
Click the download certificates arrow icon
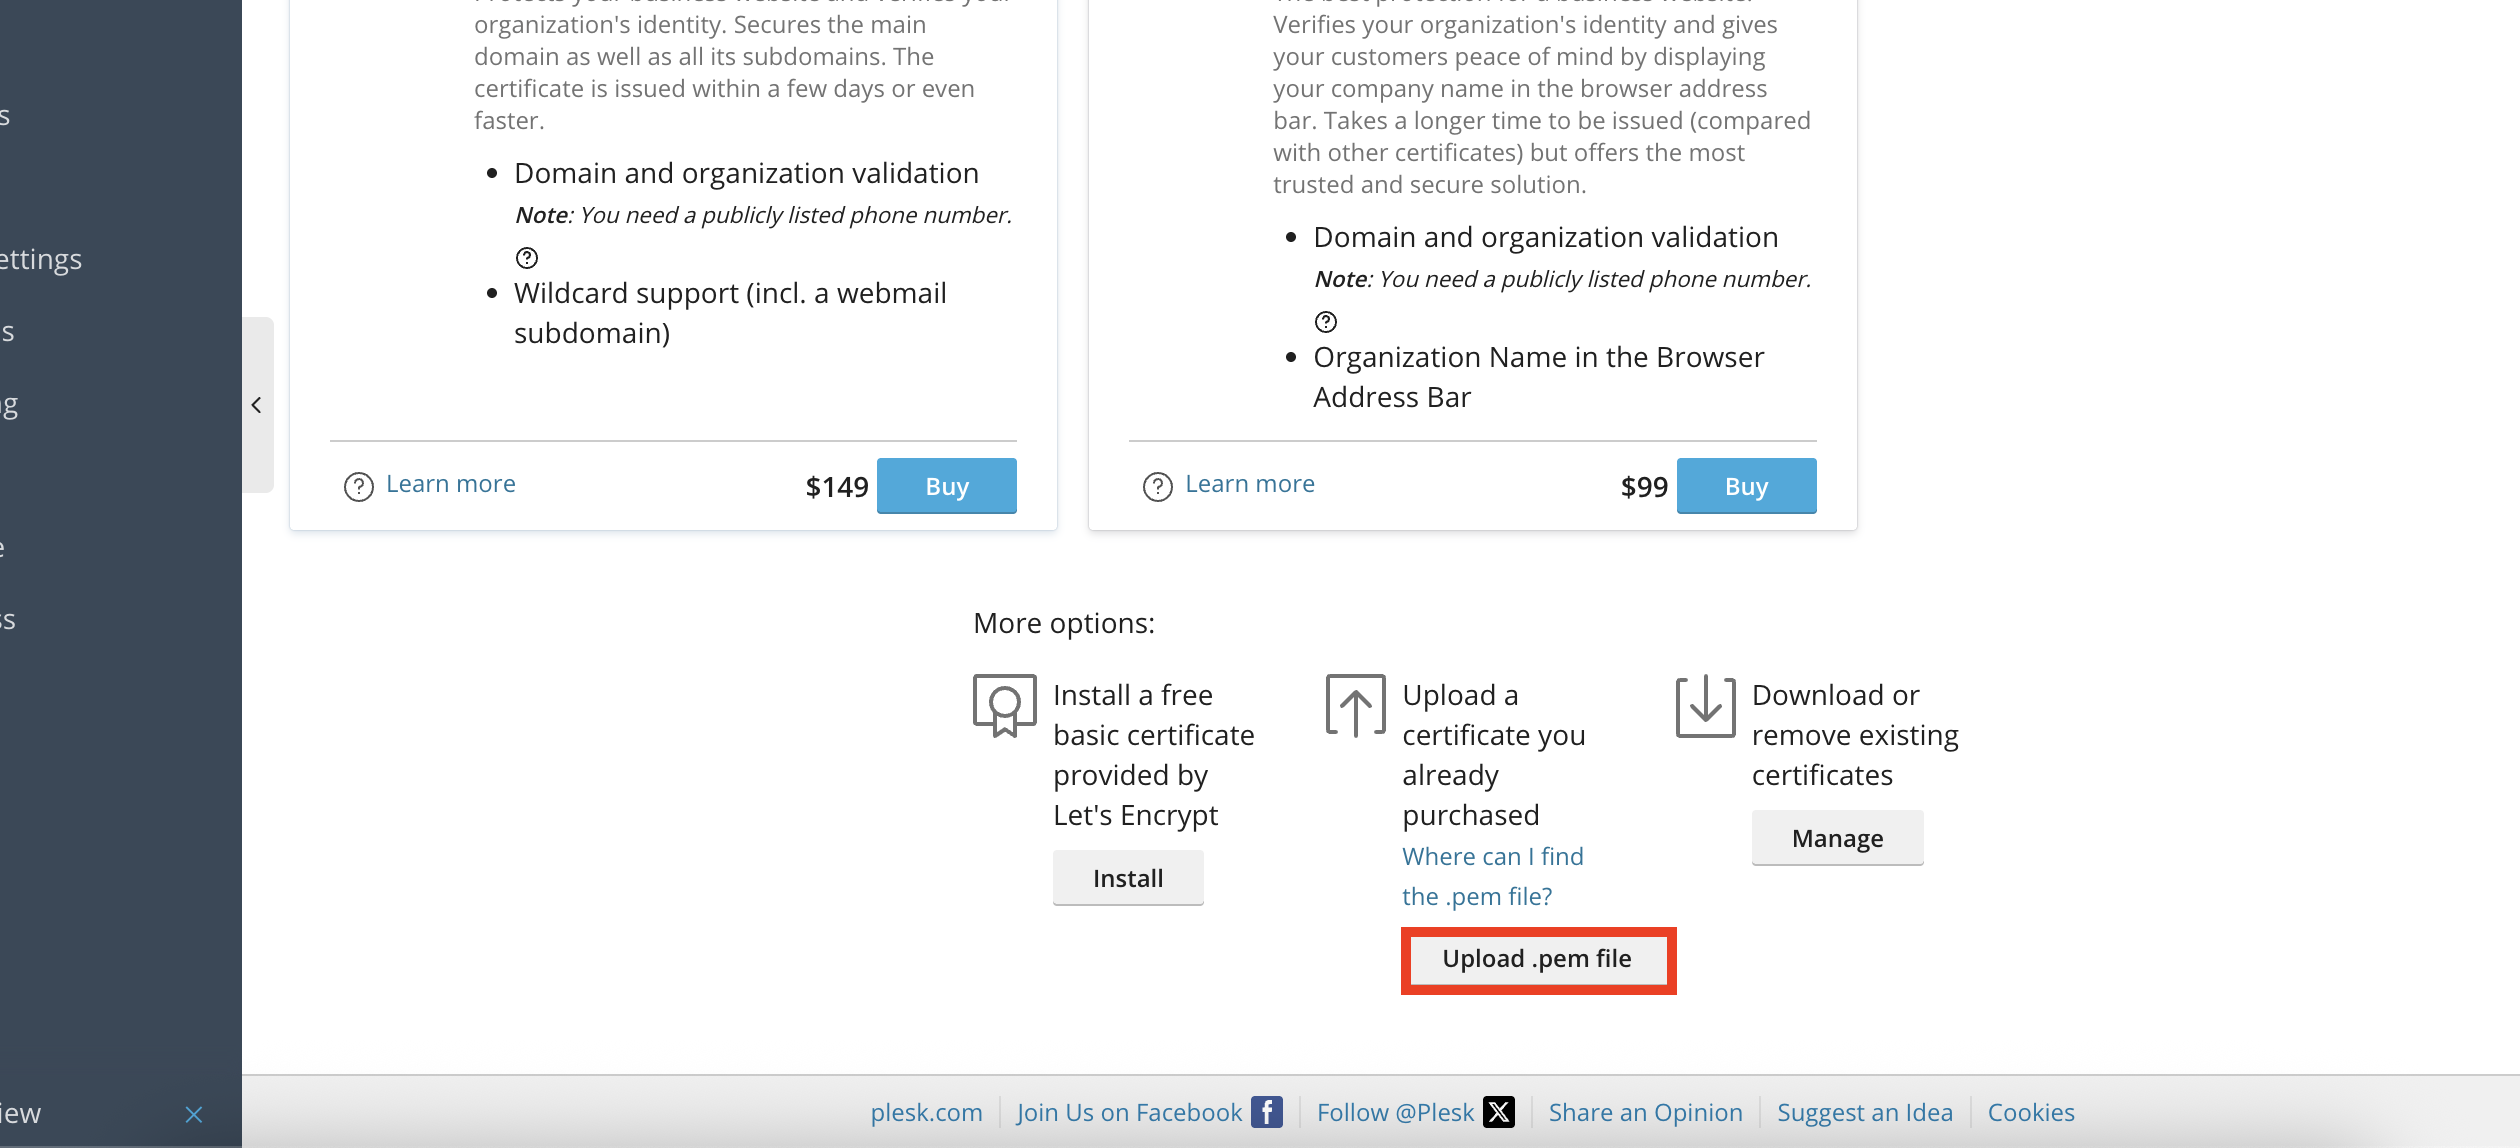click(1705, 706)
